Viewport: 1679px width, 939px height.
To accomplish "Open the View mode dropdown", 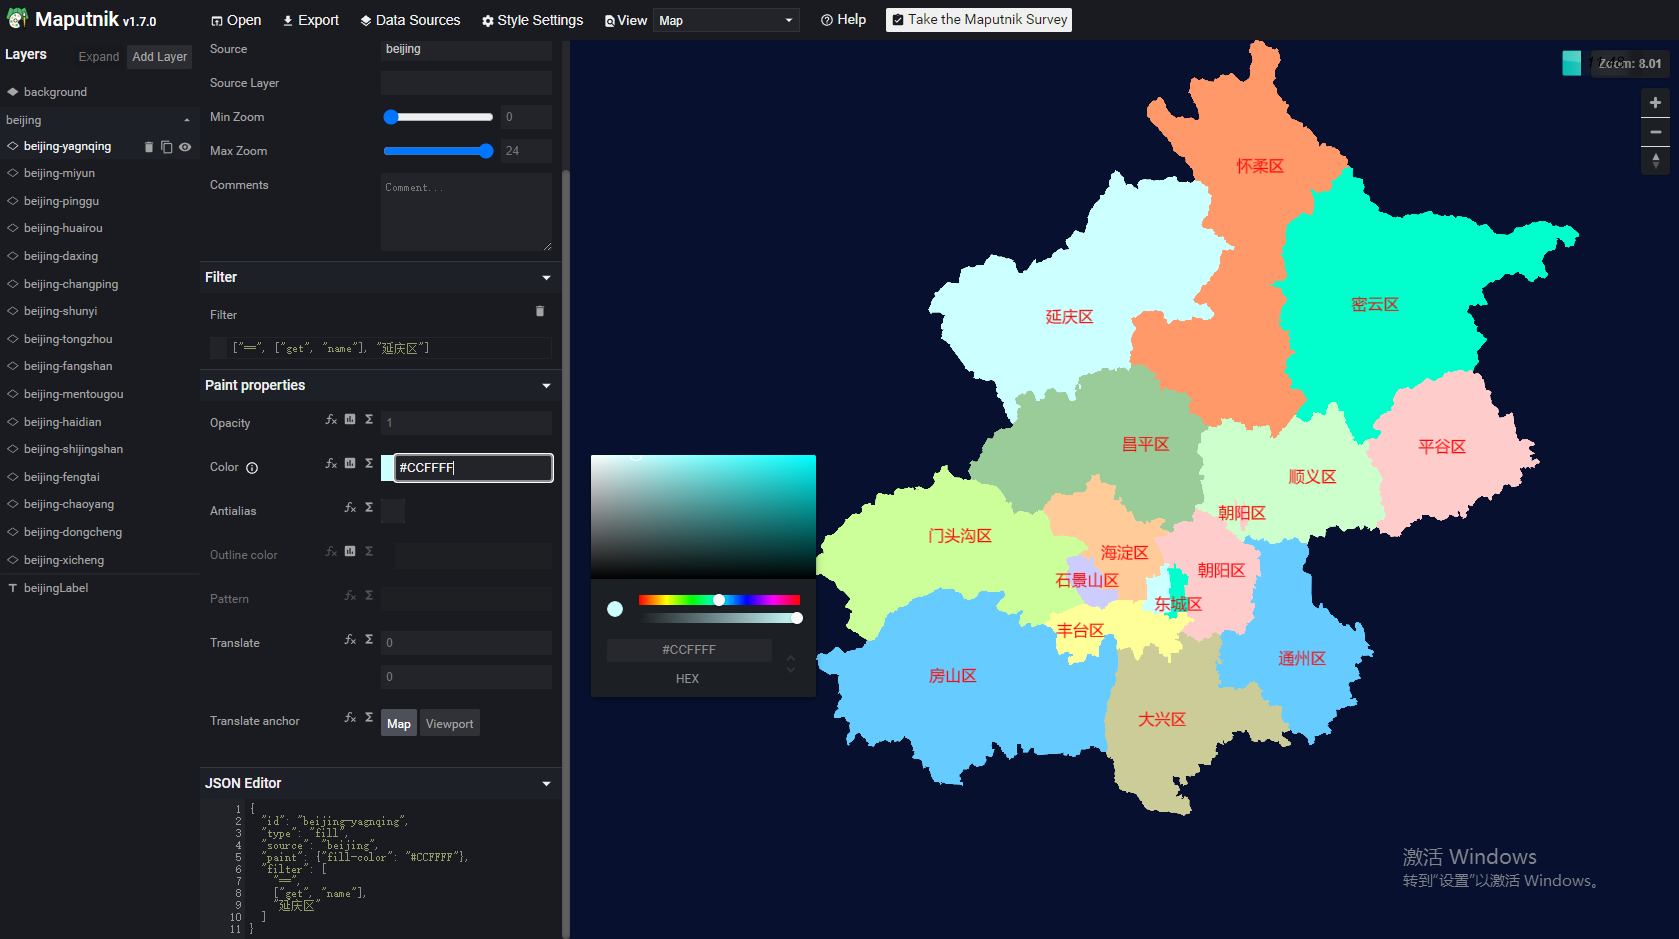I will (x=726, y=19).
